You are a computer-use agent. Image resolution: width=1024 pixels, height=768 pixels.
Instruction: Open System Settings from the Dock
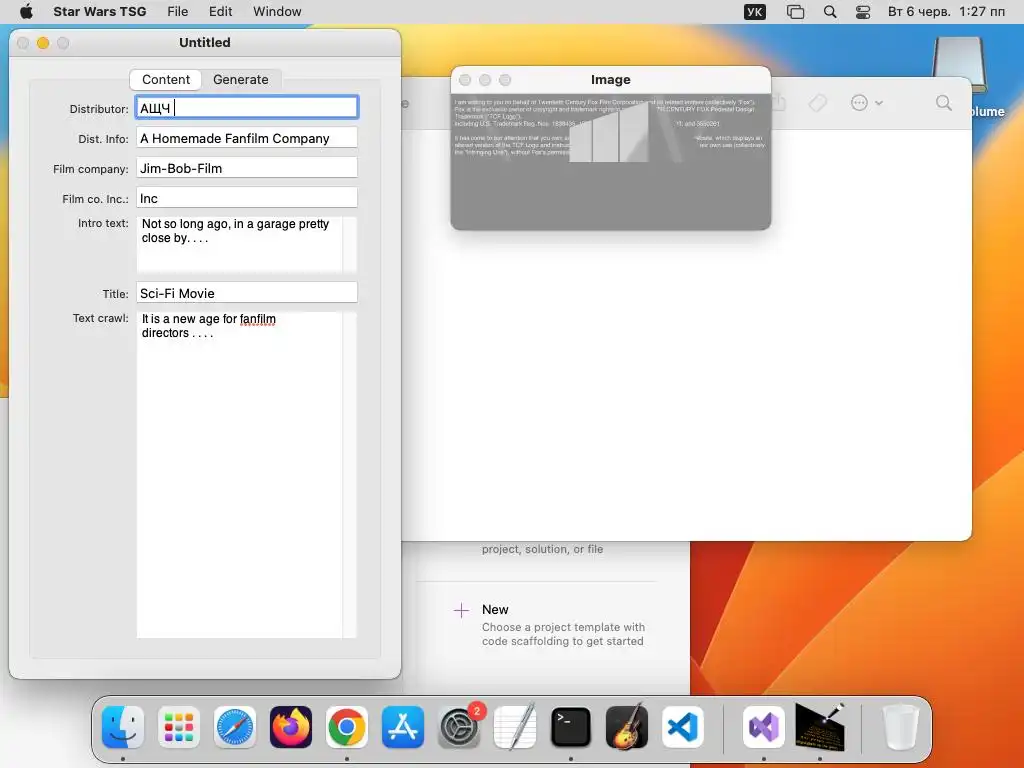[459, 727]
